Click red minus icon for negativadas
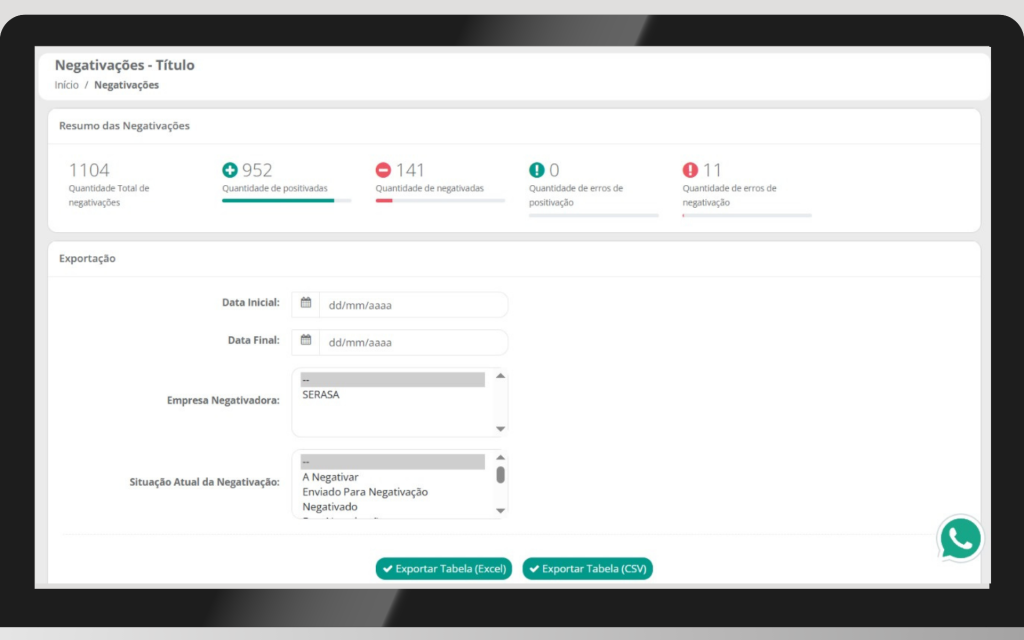This screenshot has width=1024, height=640. (383, 171)
